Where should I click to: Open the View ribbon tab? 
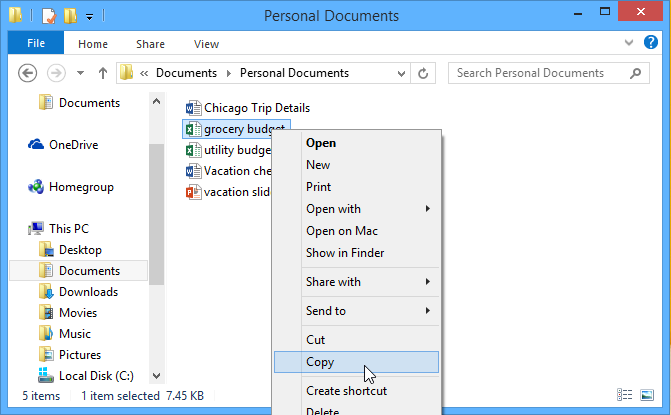tap(206, 44)
